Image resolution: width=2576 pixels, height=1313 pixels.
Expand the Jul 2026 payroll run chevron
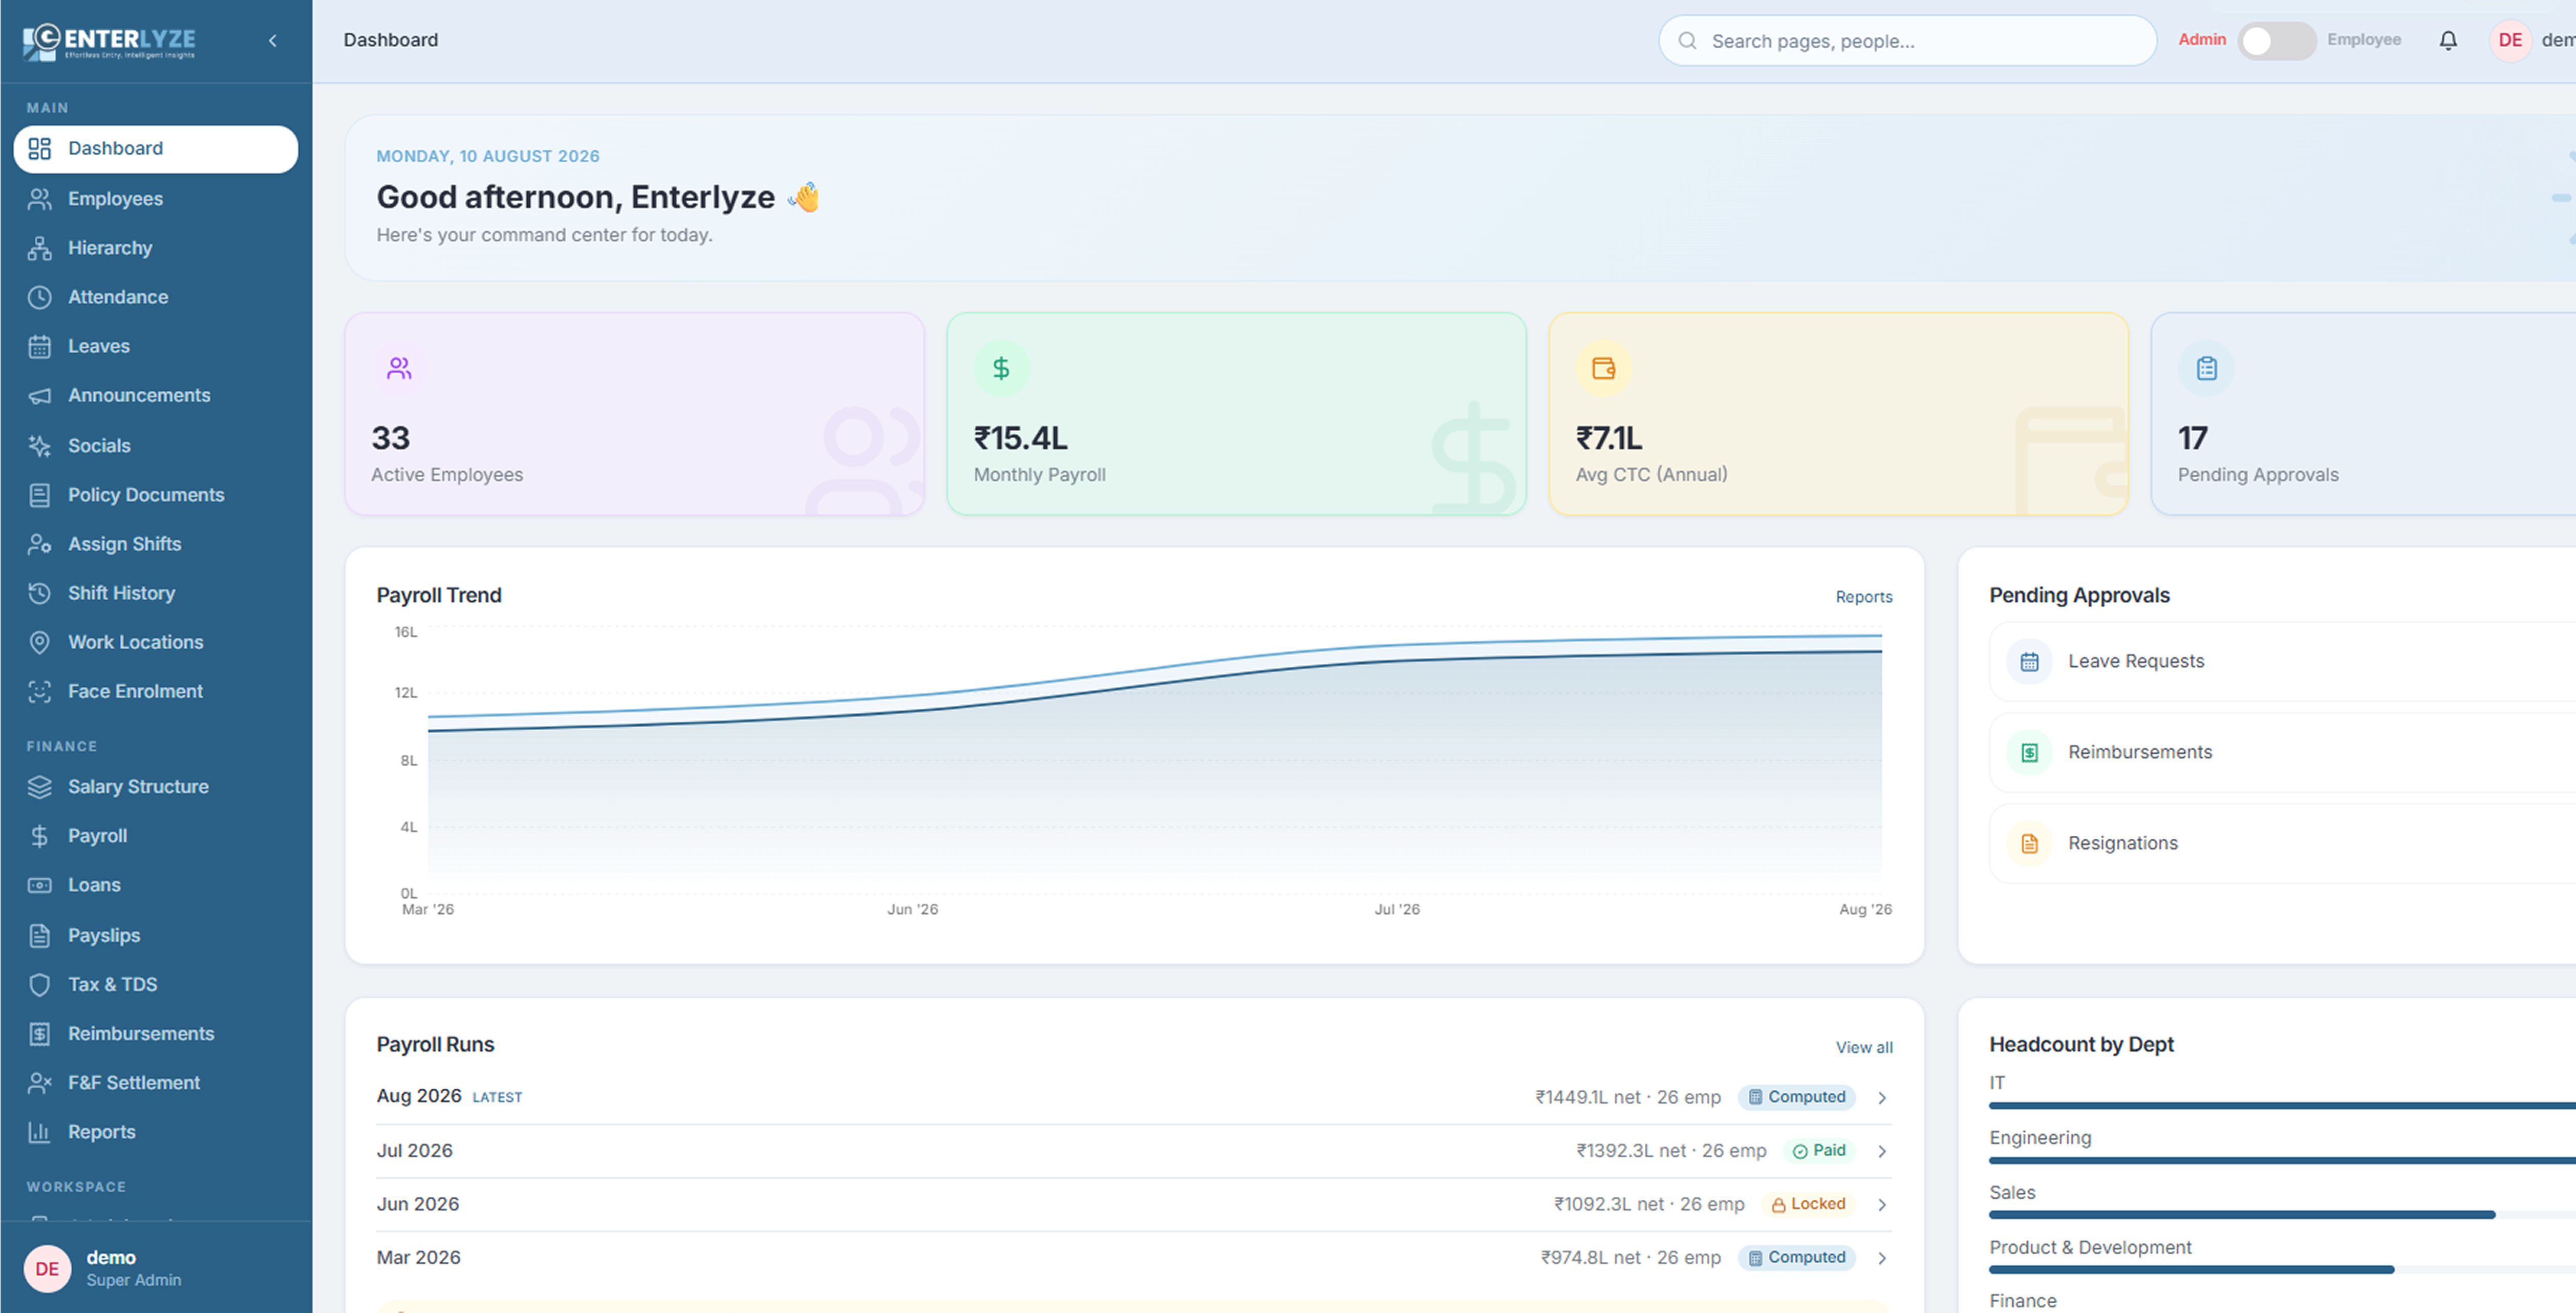pos(1881,1151)
